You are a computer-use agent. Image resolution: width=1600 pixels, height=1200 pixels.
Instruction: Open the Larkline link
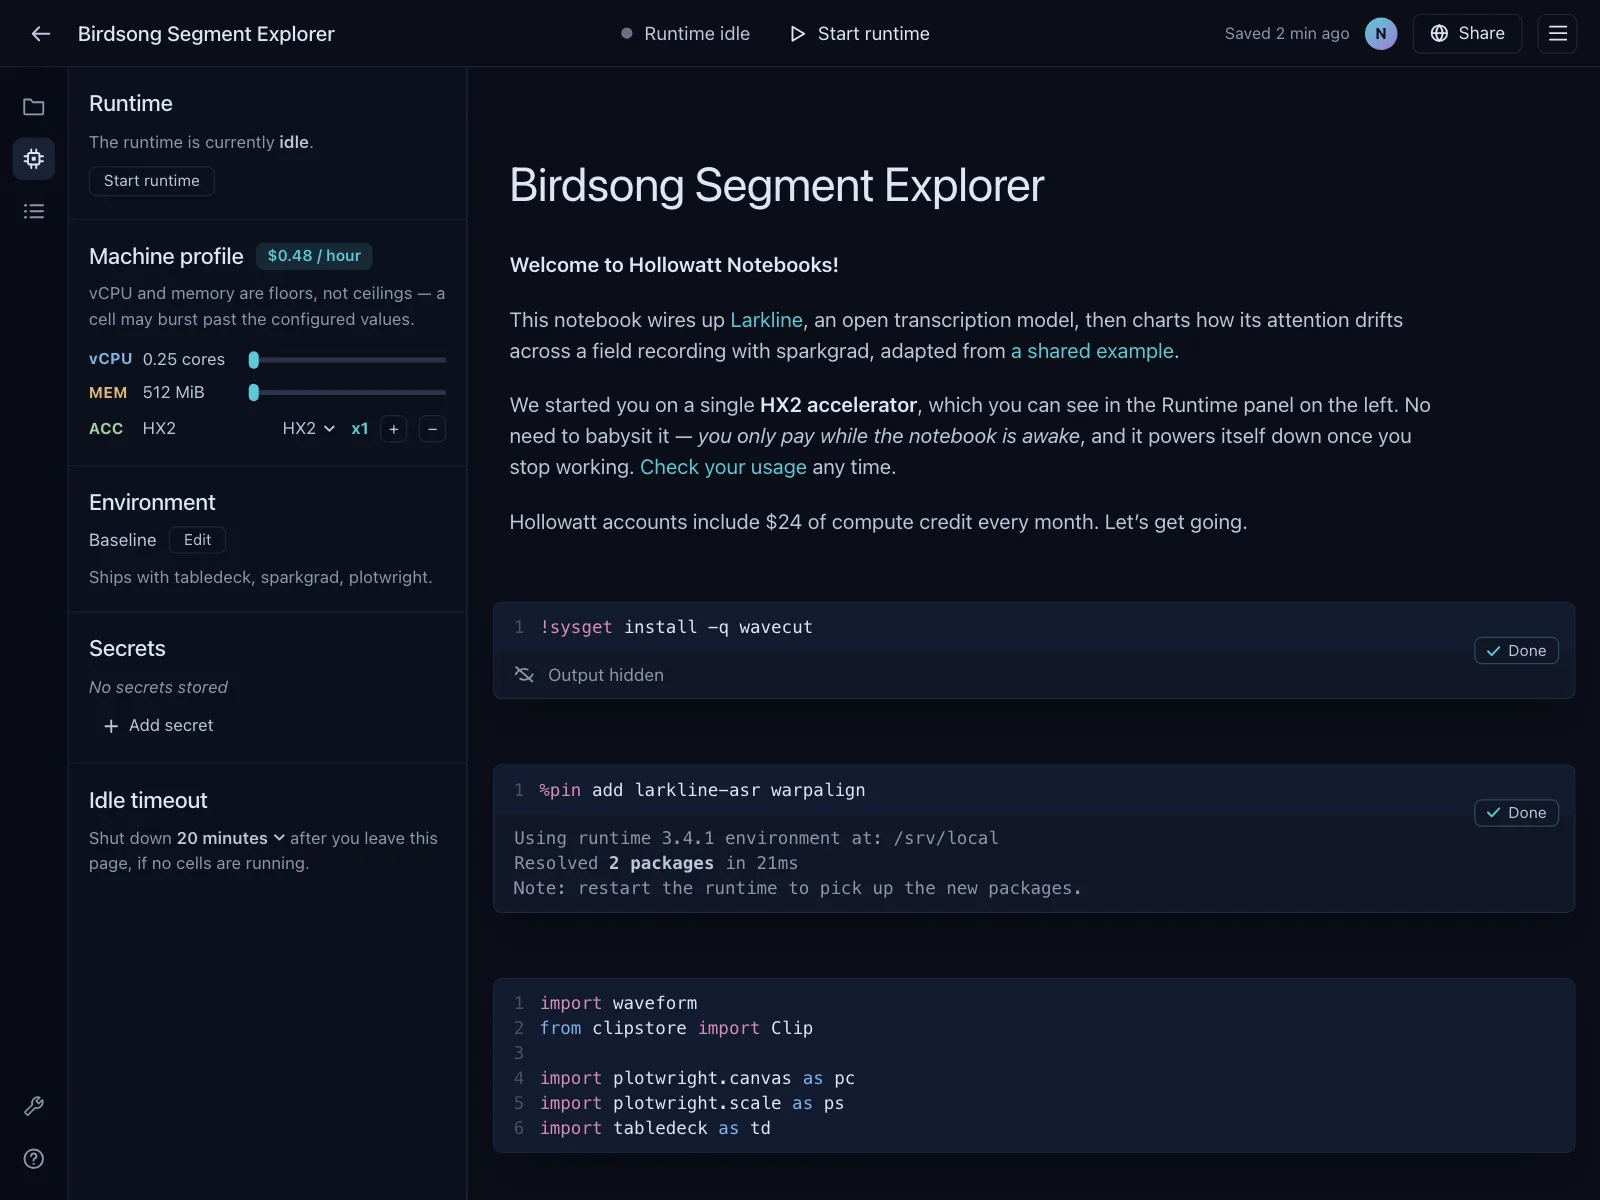(766, 320)
